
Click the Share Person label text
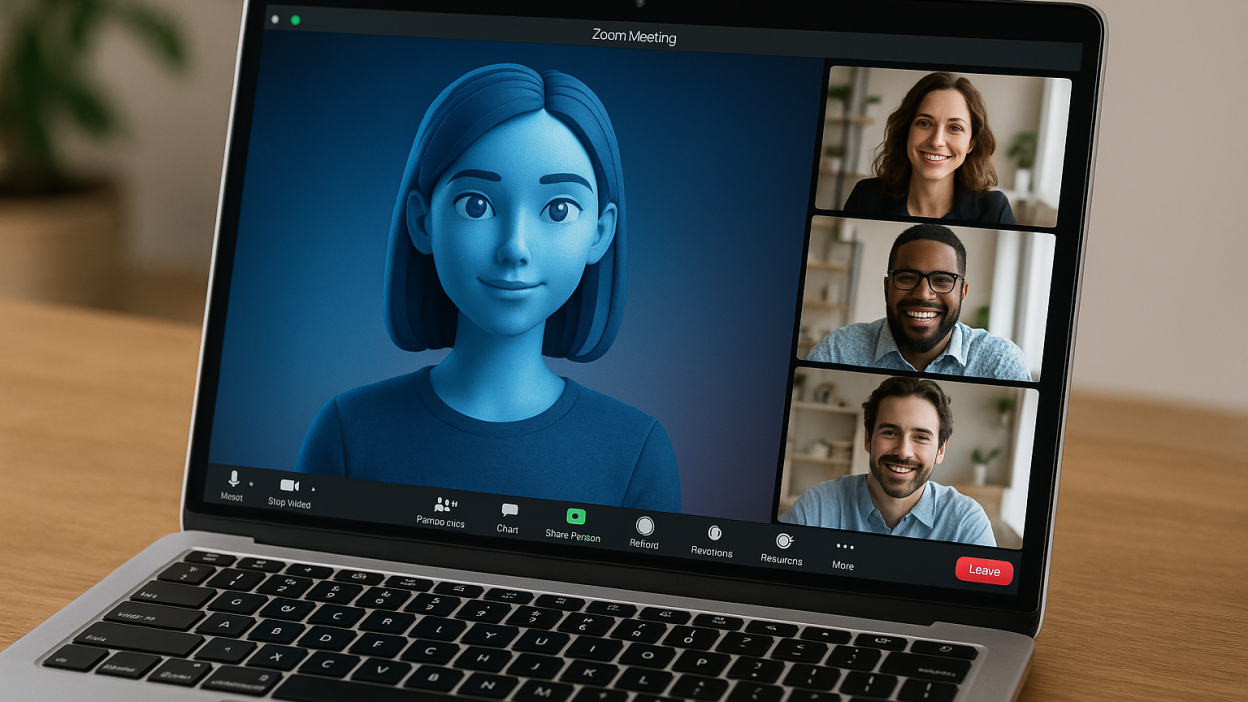click(573, 536)
